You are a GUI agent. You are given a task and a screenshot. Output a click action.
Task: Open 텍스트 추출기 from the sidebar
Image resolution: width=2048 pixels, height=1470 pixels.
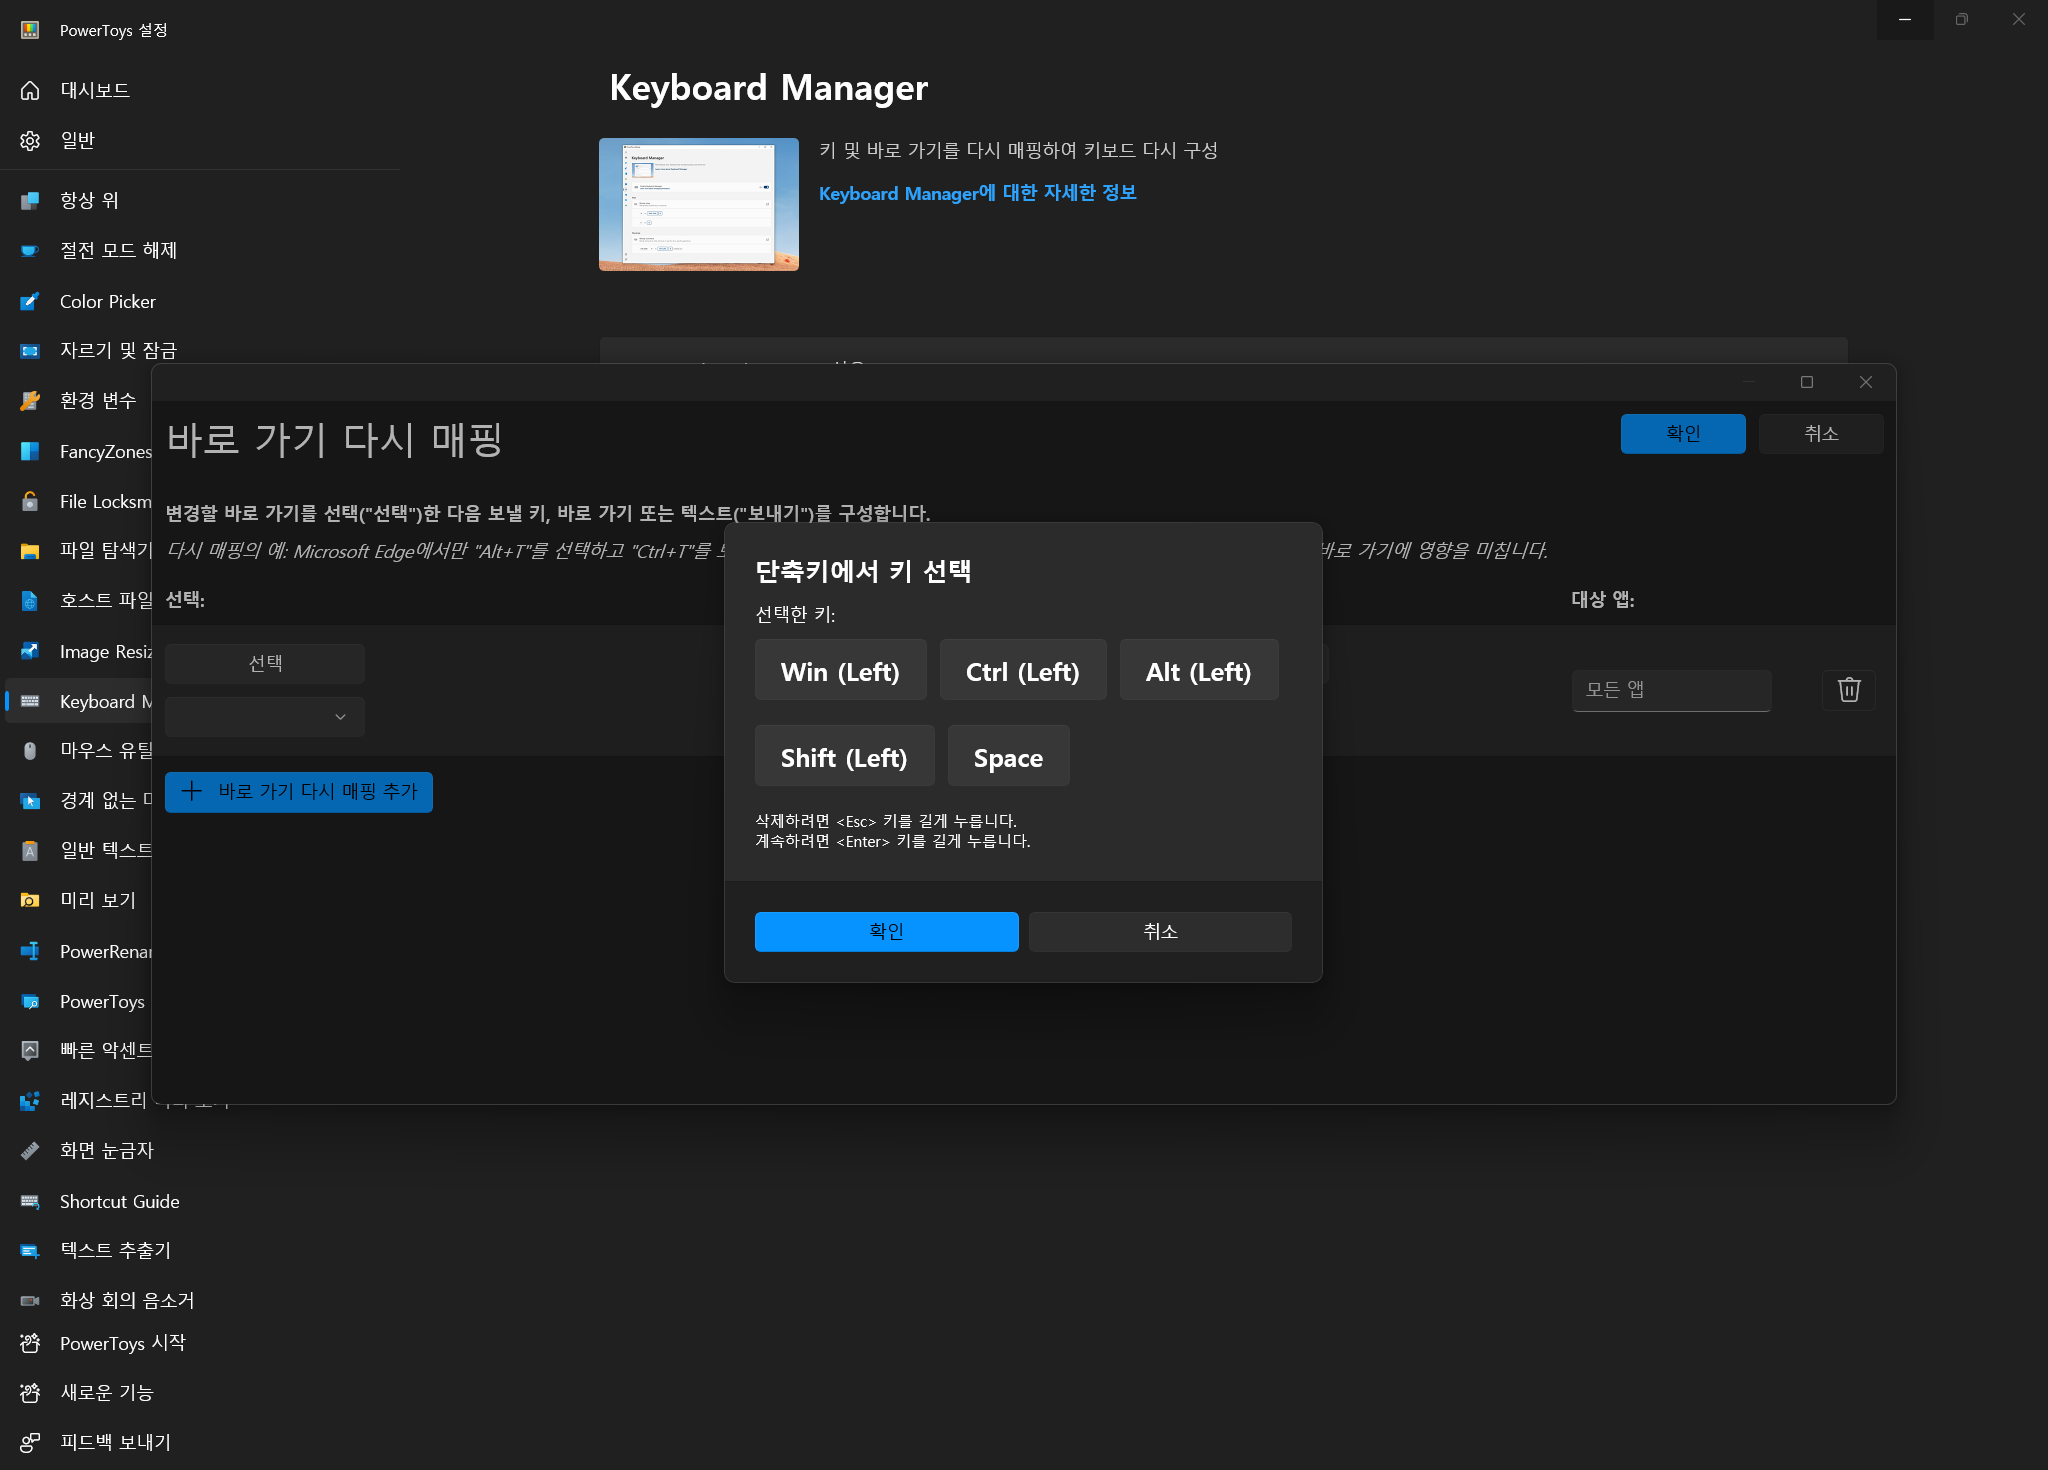point(115,1250)
